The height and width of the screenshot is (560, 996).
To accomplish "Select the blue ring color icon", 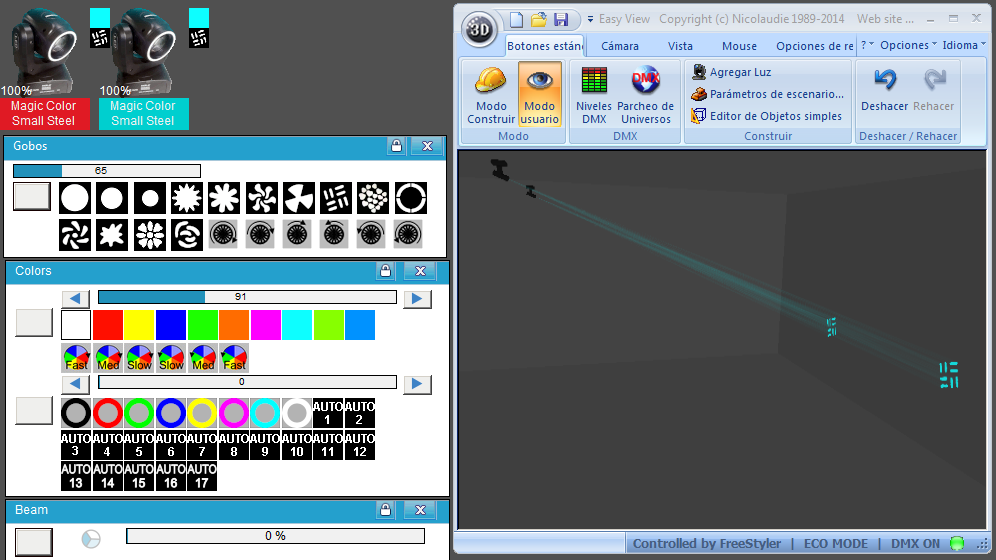I will point(170,413).
